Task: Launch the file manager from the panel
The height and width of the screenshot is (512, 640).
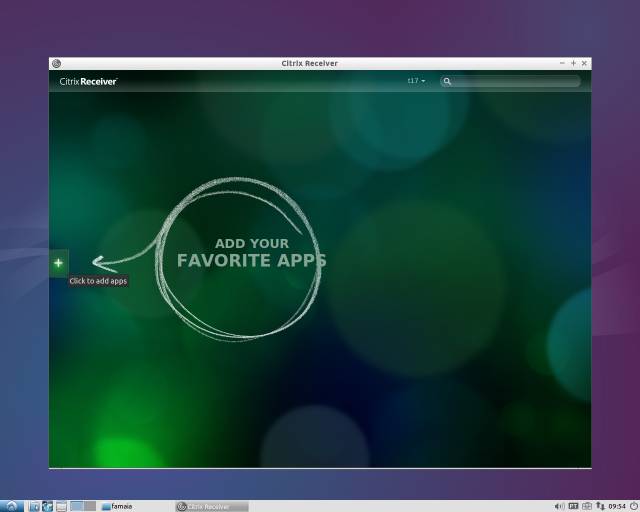Action: tap(34, 506)
